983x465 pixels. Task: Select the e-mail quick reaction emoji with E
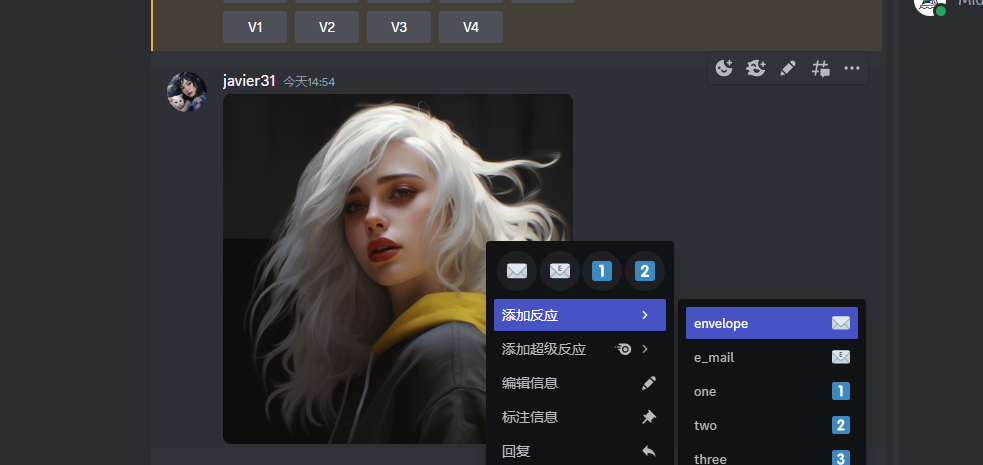coord(559,271)
